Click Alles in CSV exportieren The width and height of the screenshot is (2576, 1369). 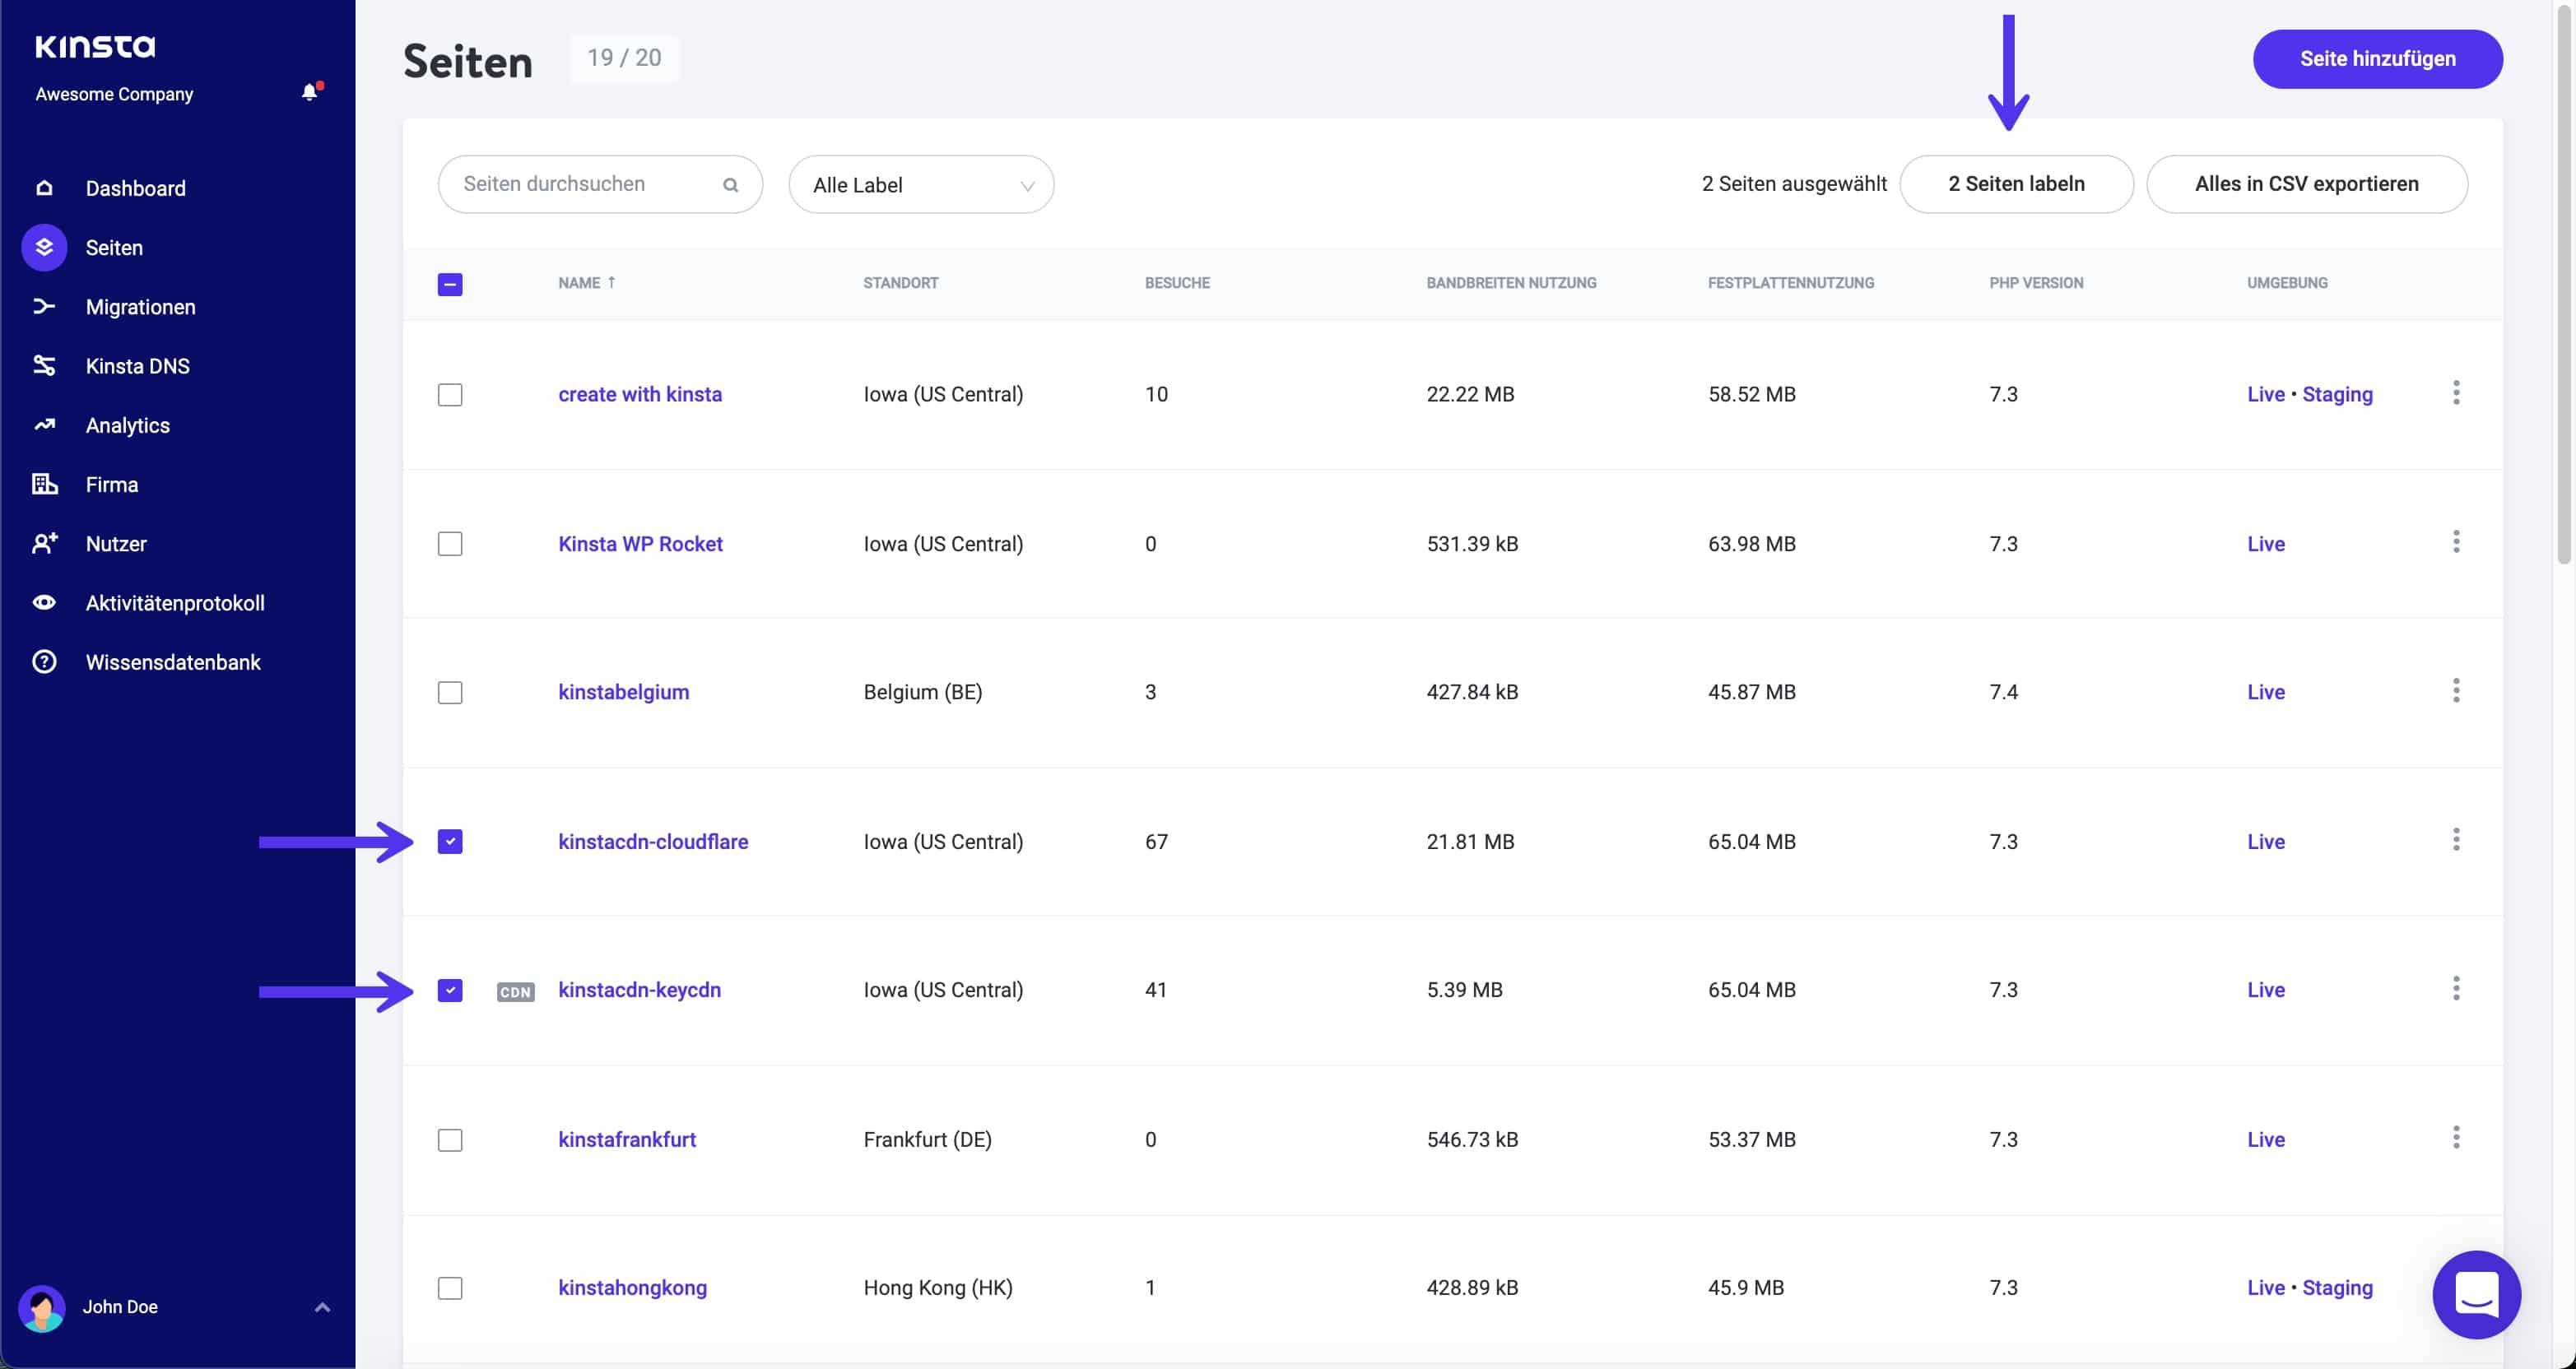point(2306,184)
